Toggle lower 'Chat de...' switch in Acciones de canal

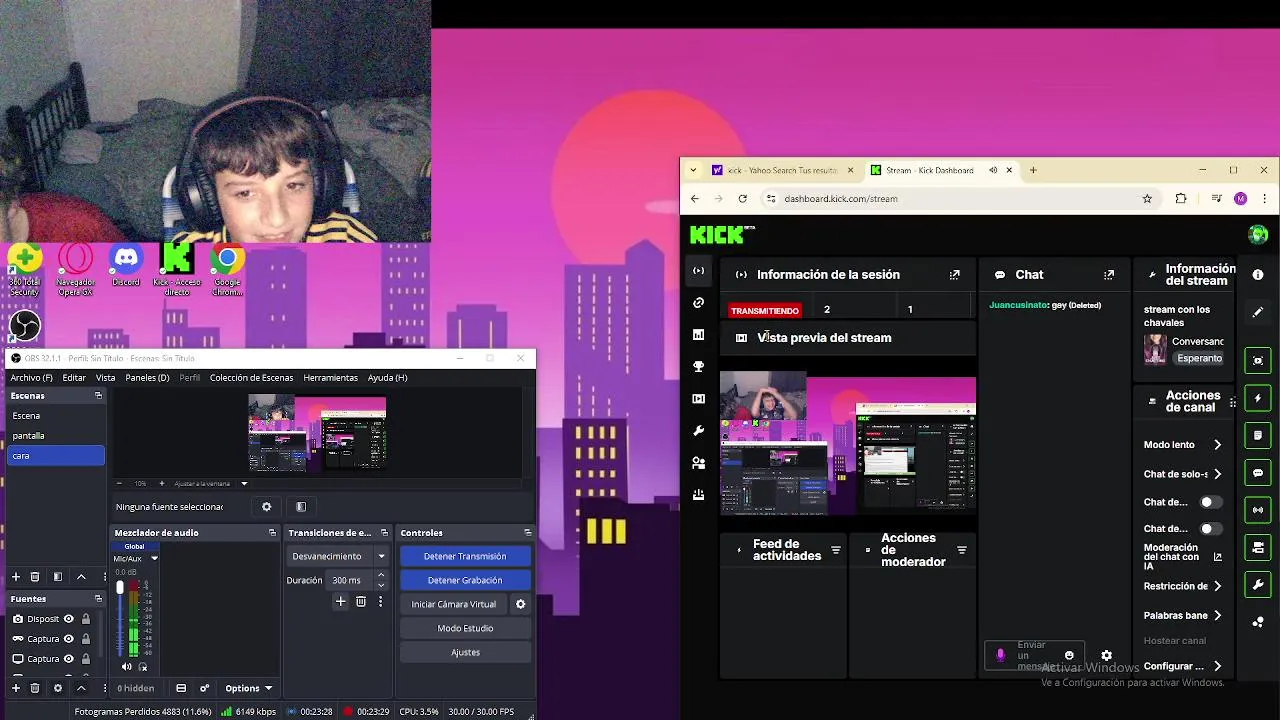tap(1210, 529)
